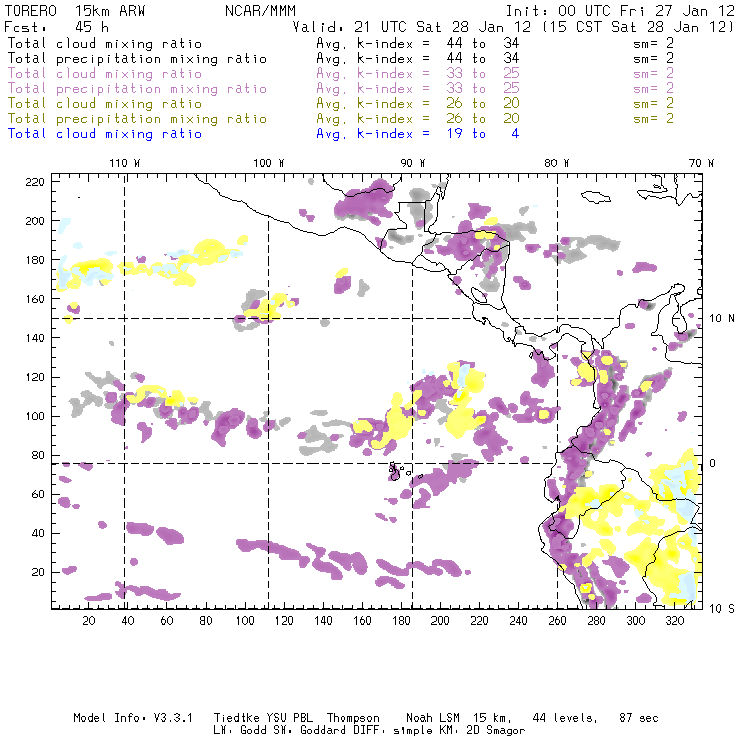
Task: Click the "100 W" longitude label
Action: (269, 163)
